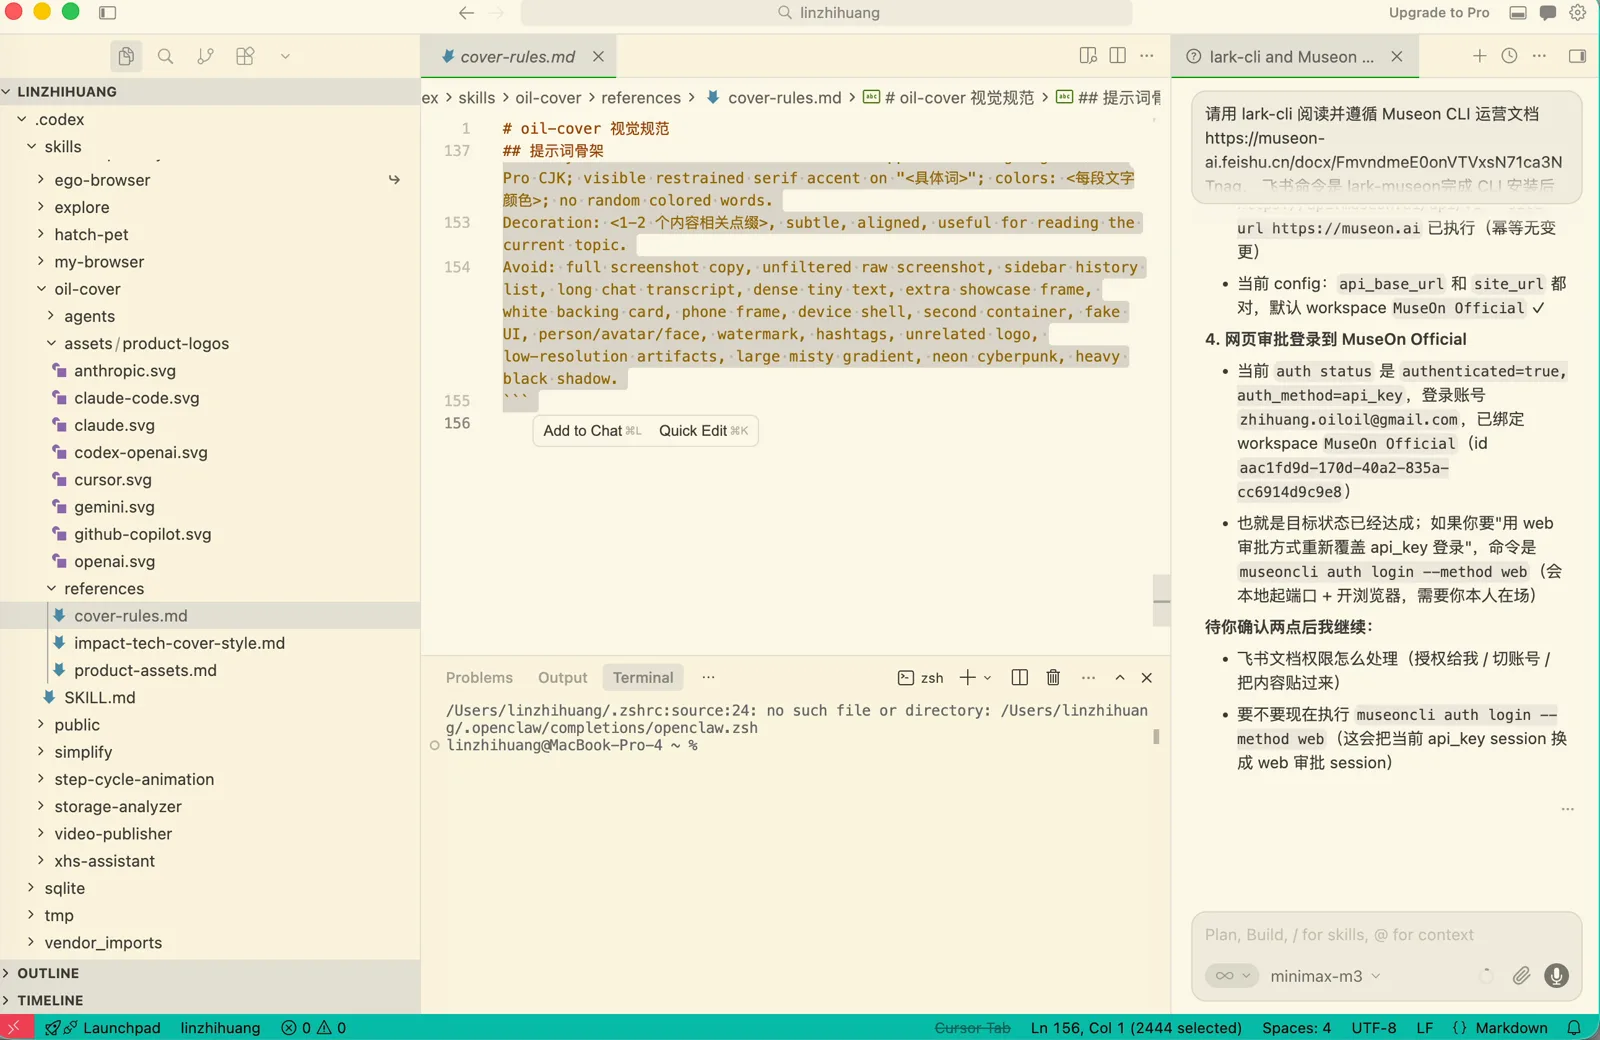This screenshot has height=1040, width=1600.
Task: Click Upgrade to Pro
Action: point(1439,13)
